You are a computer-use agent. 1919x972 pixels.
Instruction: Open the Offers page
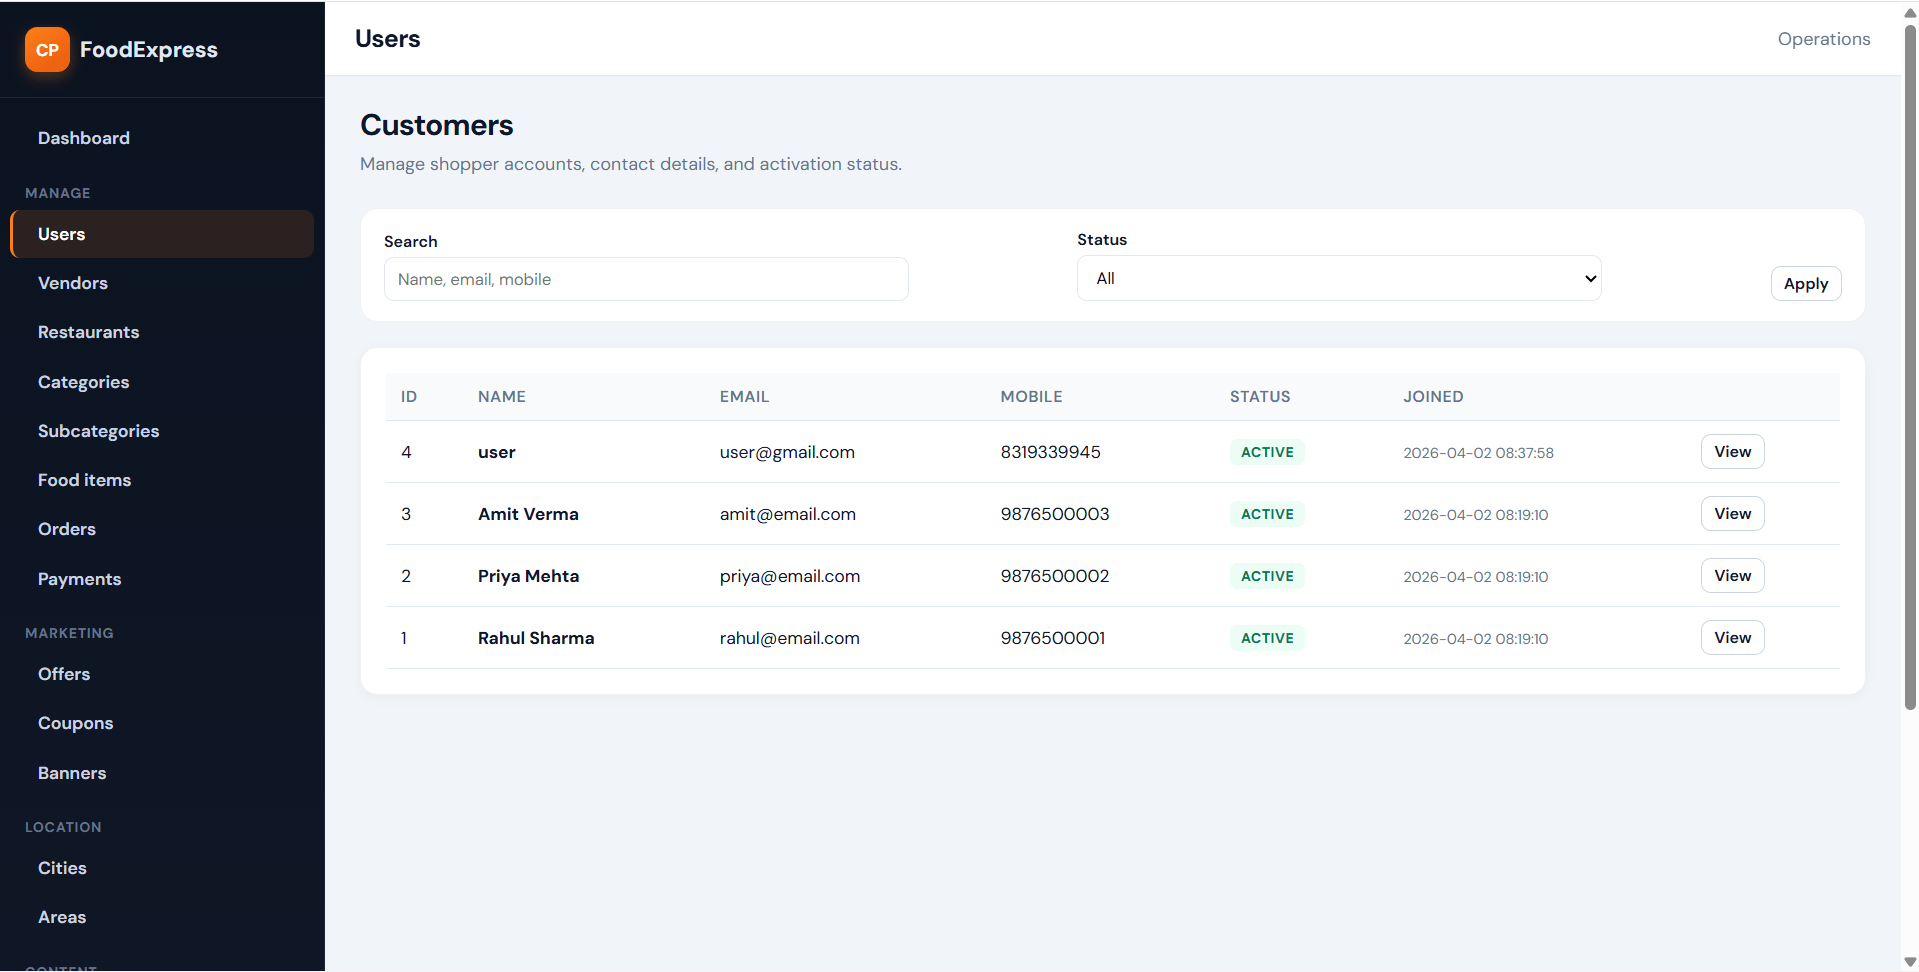pyautogui.click(x=64, y=674)
